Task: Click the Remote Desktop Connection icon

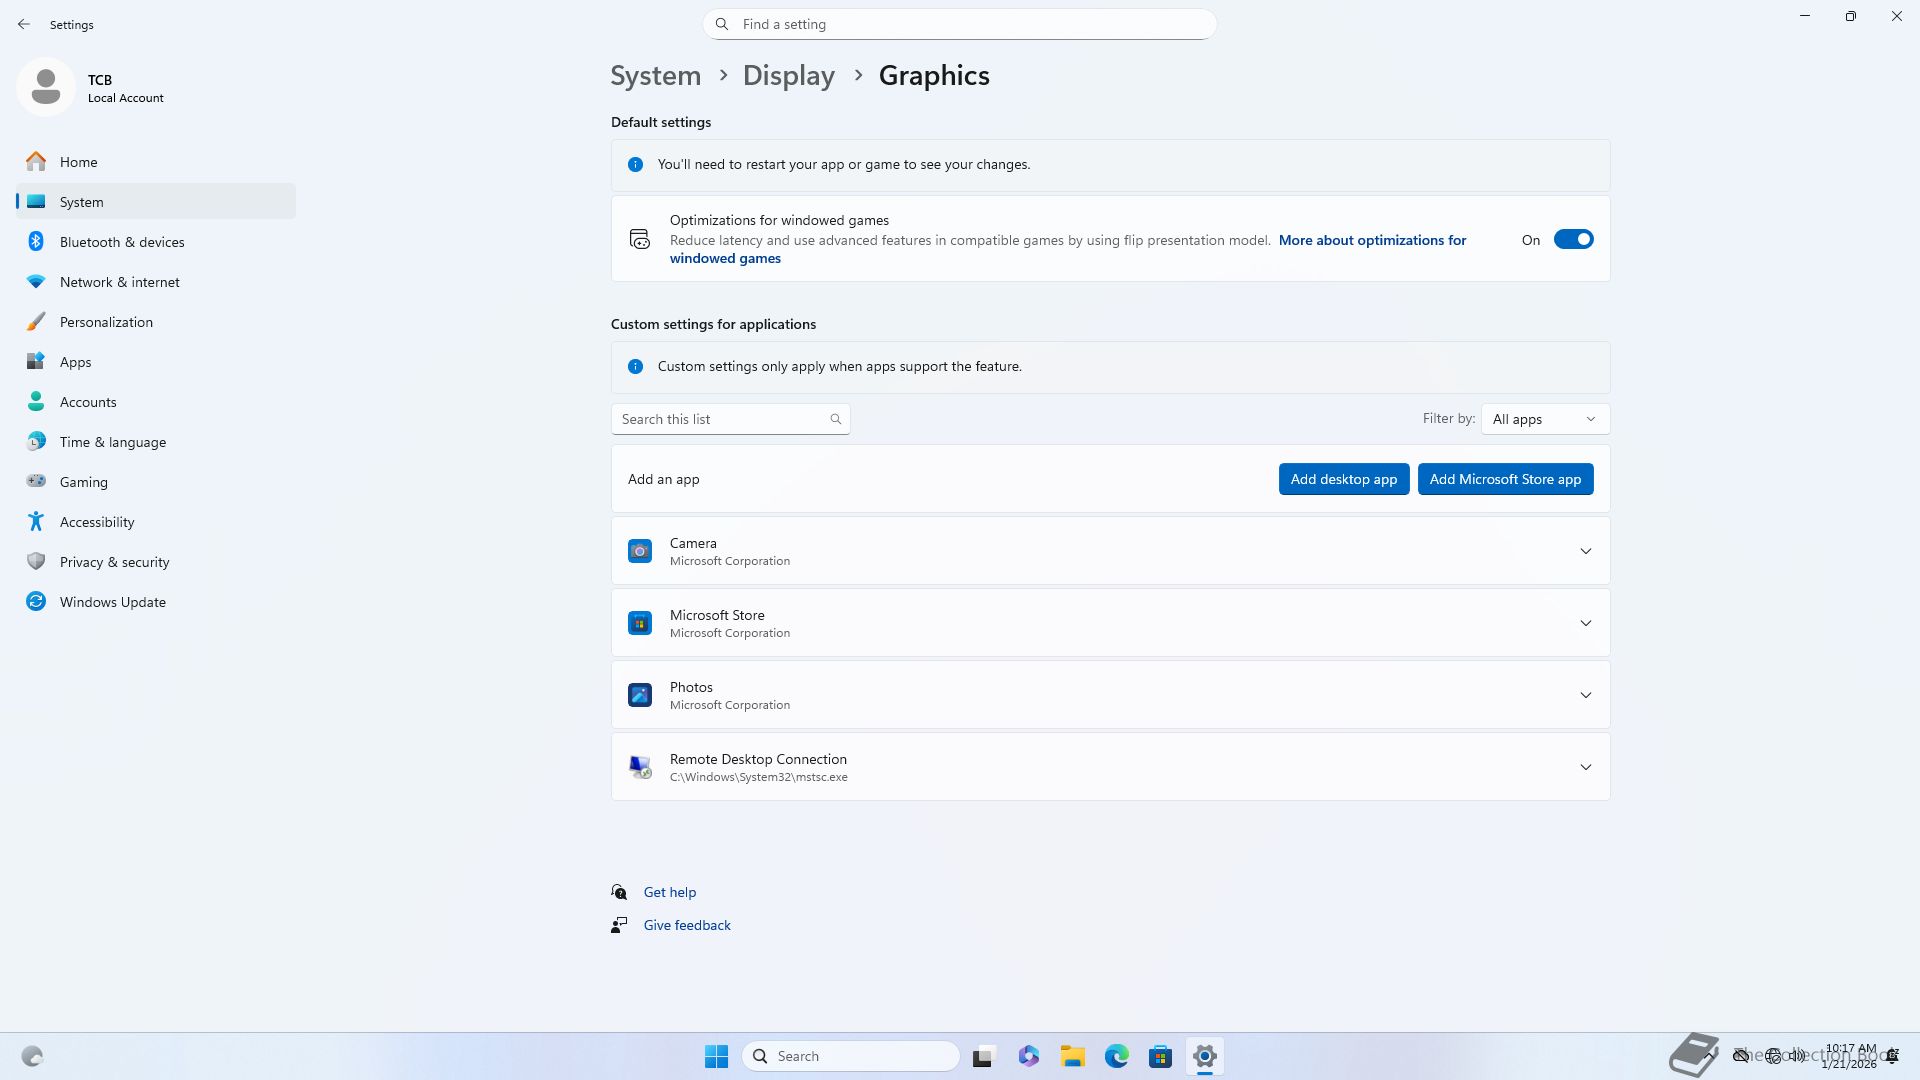Action: [x=640, y=767]
